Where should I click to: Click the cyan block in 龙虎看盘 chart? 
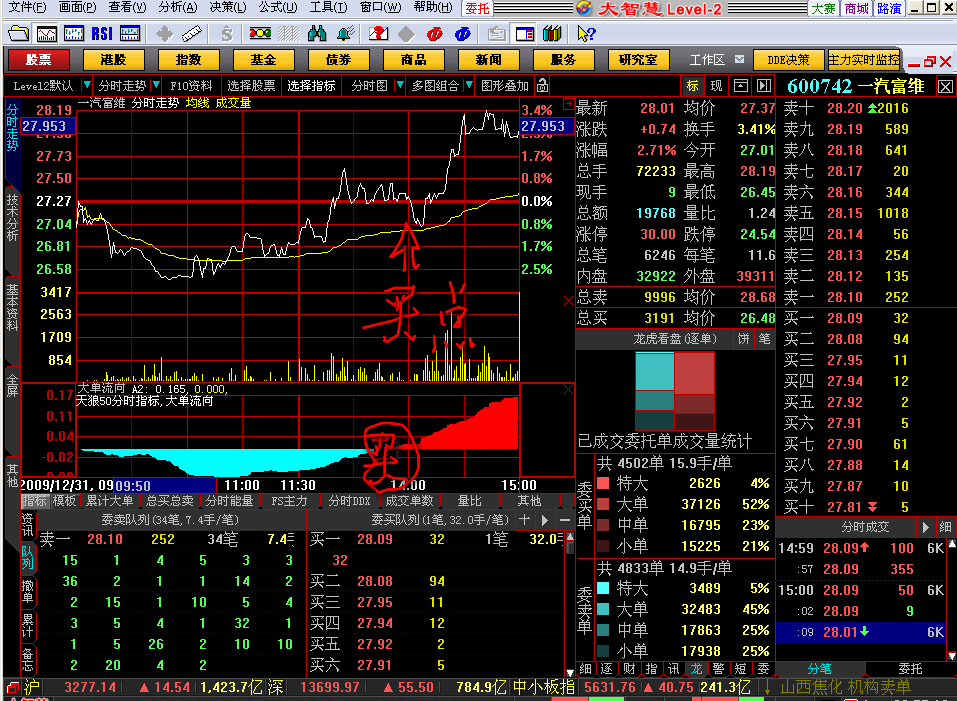click(x=654, y=372)
